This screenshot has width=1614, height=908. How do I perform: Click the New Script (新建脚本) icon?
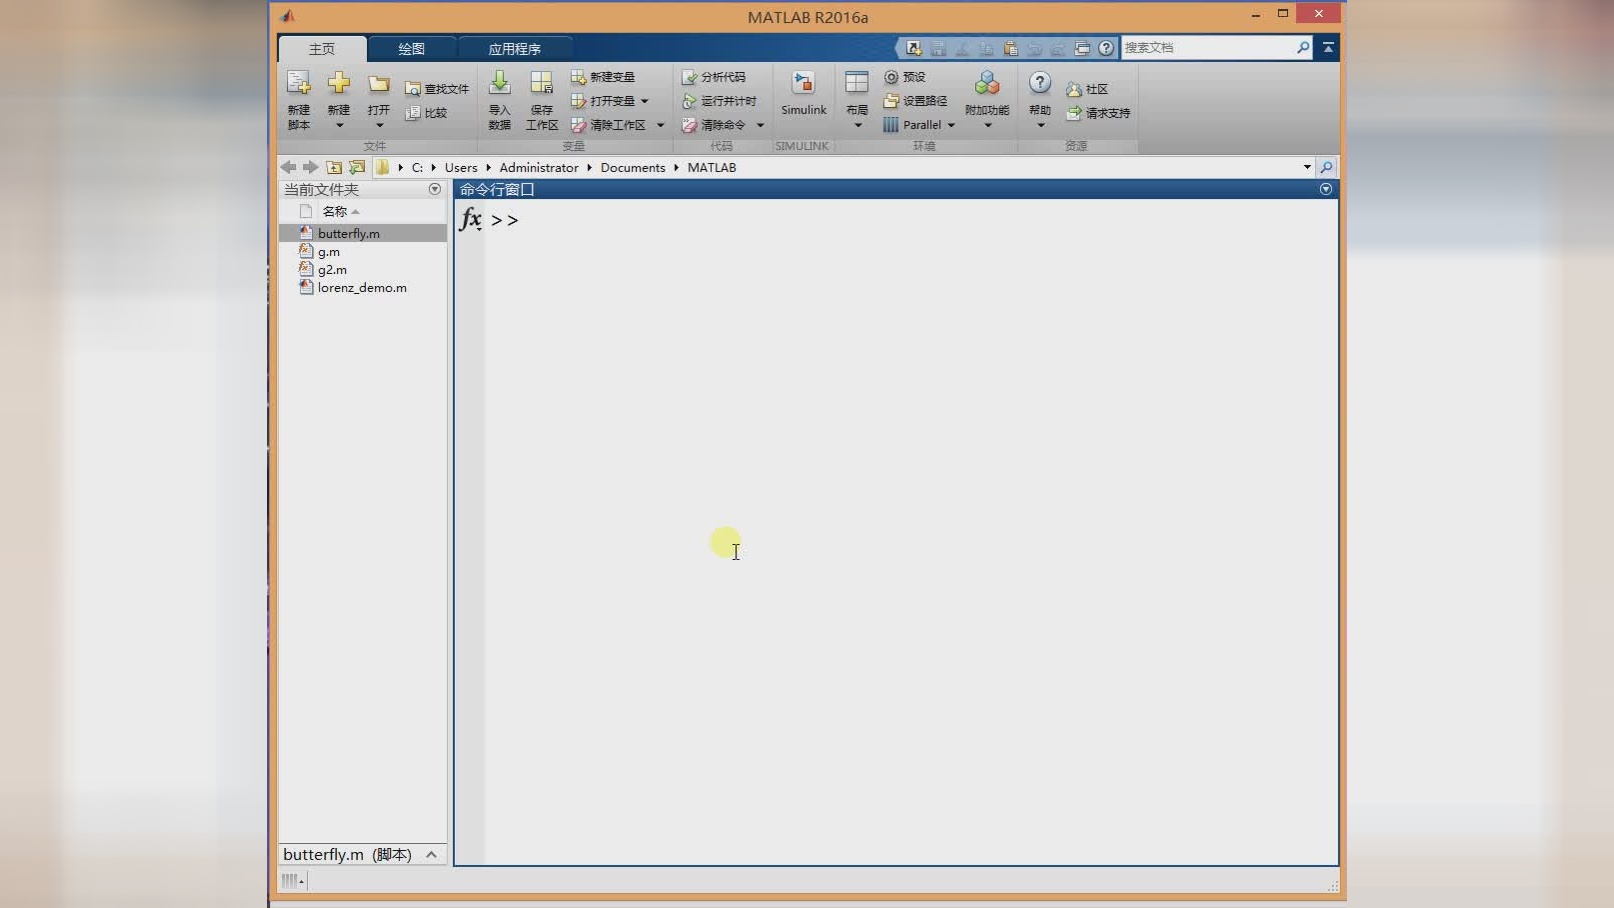[298, 83]
